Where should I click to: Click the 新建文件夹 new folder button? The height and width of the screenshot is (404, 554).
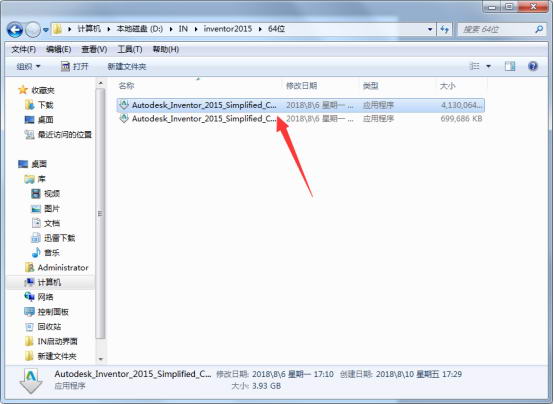pyautogui.click(x=126, y=66)
